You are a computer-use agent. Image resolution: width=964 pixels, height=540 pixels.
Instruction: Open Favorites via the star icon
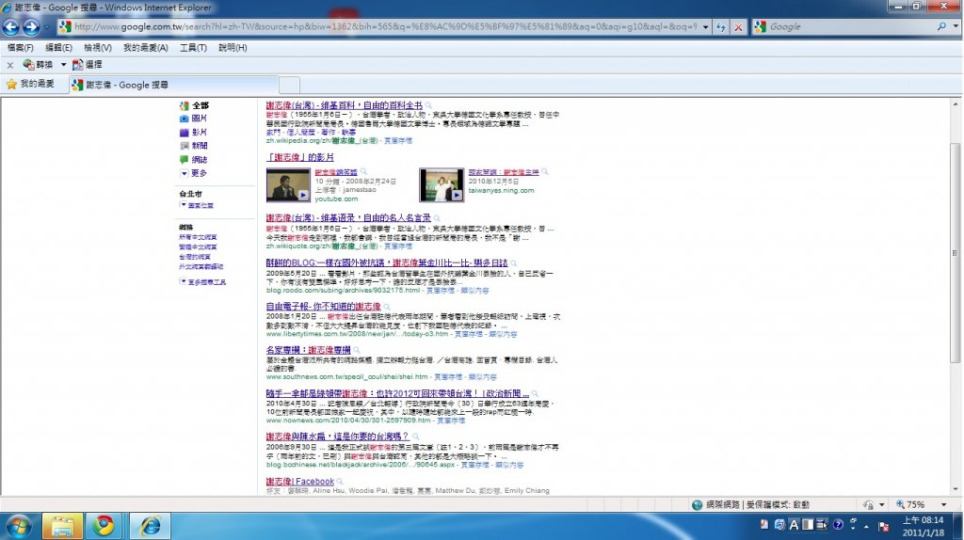pyautogui.click(x=12, y=85)
